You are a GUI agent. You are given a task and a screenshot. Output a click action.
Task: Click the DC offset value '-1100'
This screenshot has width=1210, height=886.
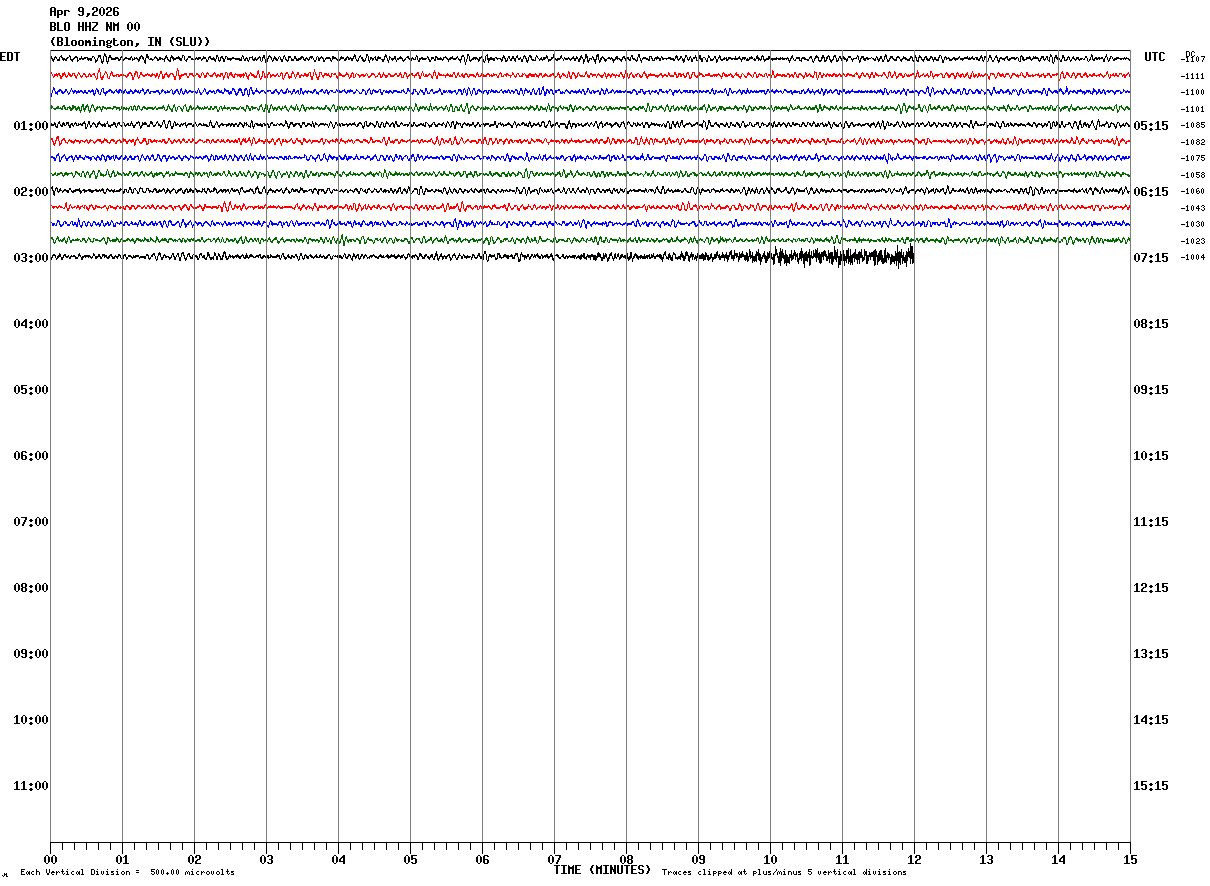1193,92
